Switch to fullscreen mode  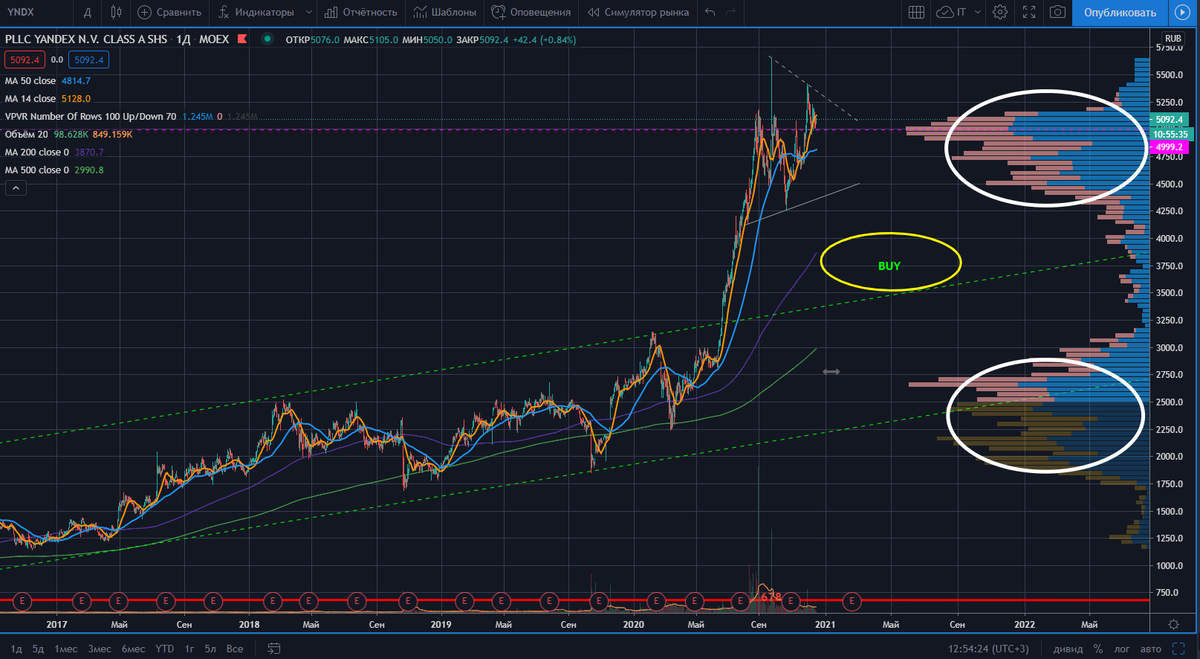pyautogui.click(x=1029, y=13)
